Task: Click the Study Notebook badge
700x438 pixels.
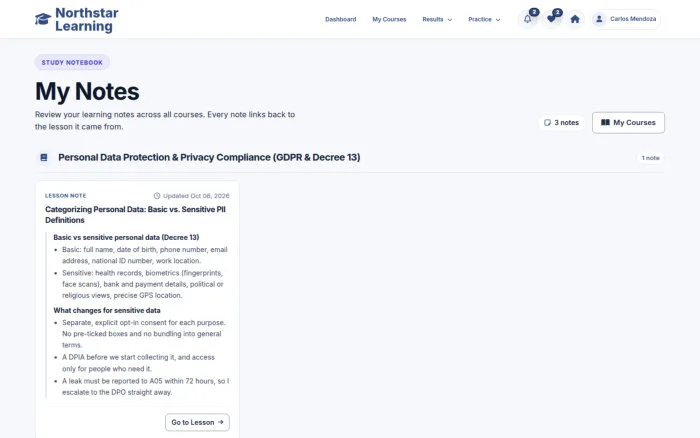Action: 72,63
